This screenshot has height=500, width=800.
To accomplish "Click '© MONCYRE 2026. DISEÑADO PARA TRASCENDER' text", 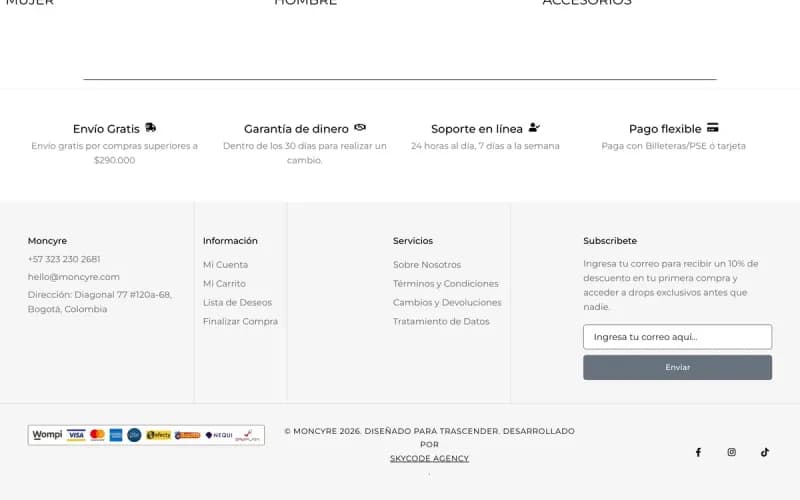I will (391, 431).
